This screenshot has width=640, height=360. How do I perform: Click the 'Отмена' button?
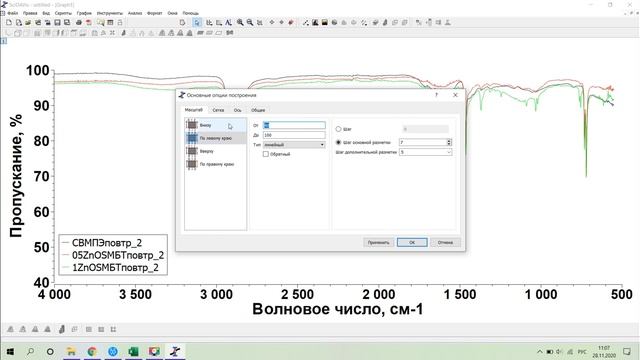pos(445,242)
